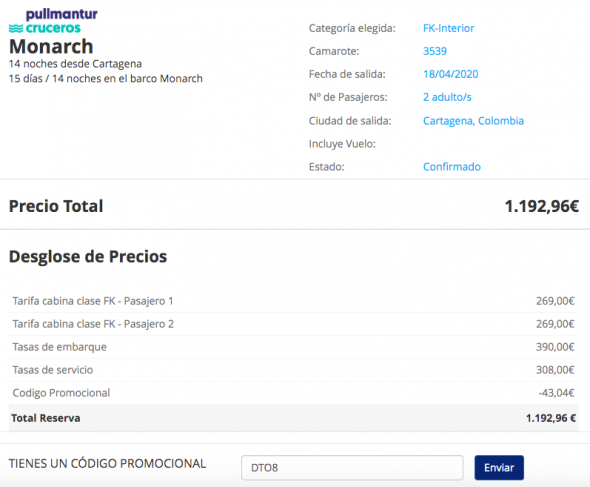Screen dimensions: 590x487
Task: Click cabin number 3539
Action: [435, 51]
